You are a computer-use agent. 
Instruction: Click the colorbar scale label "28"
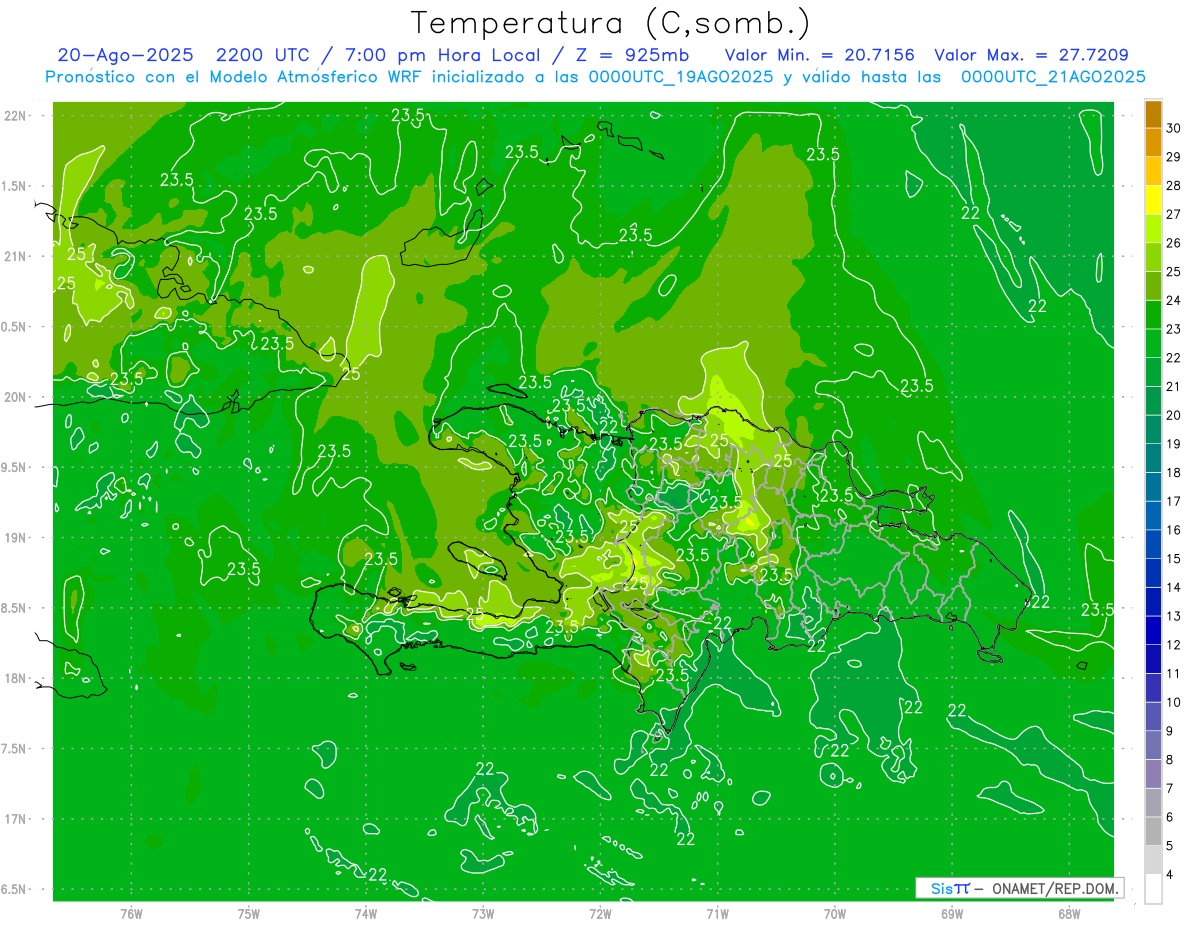click(1174, 186)
